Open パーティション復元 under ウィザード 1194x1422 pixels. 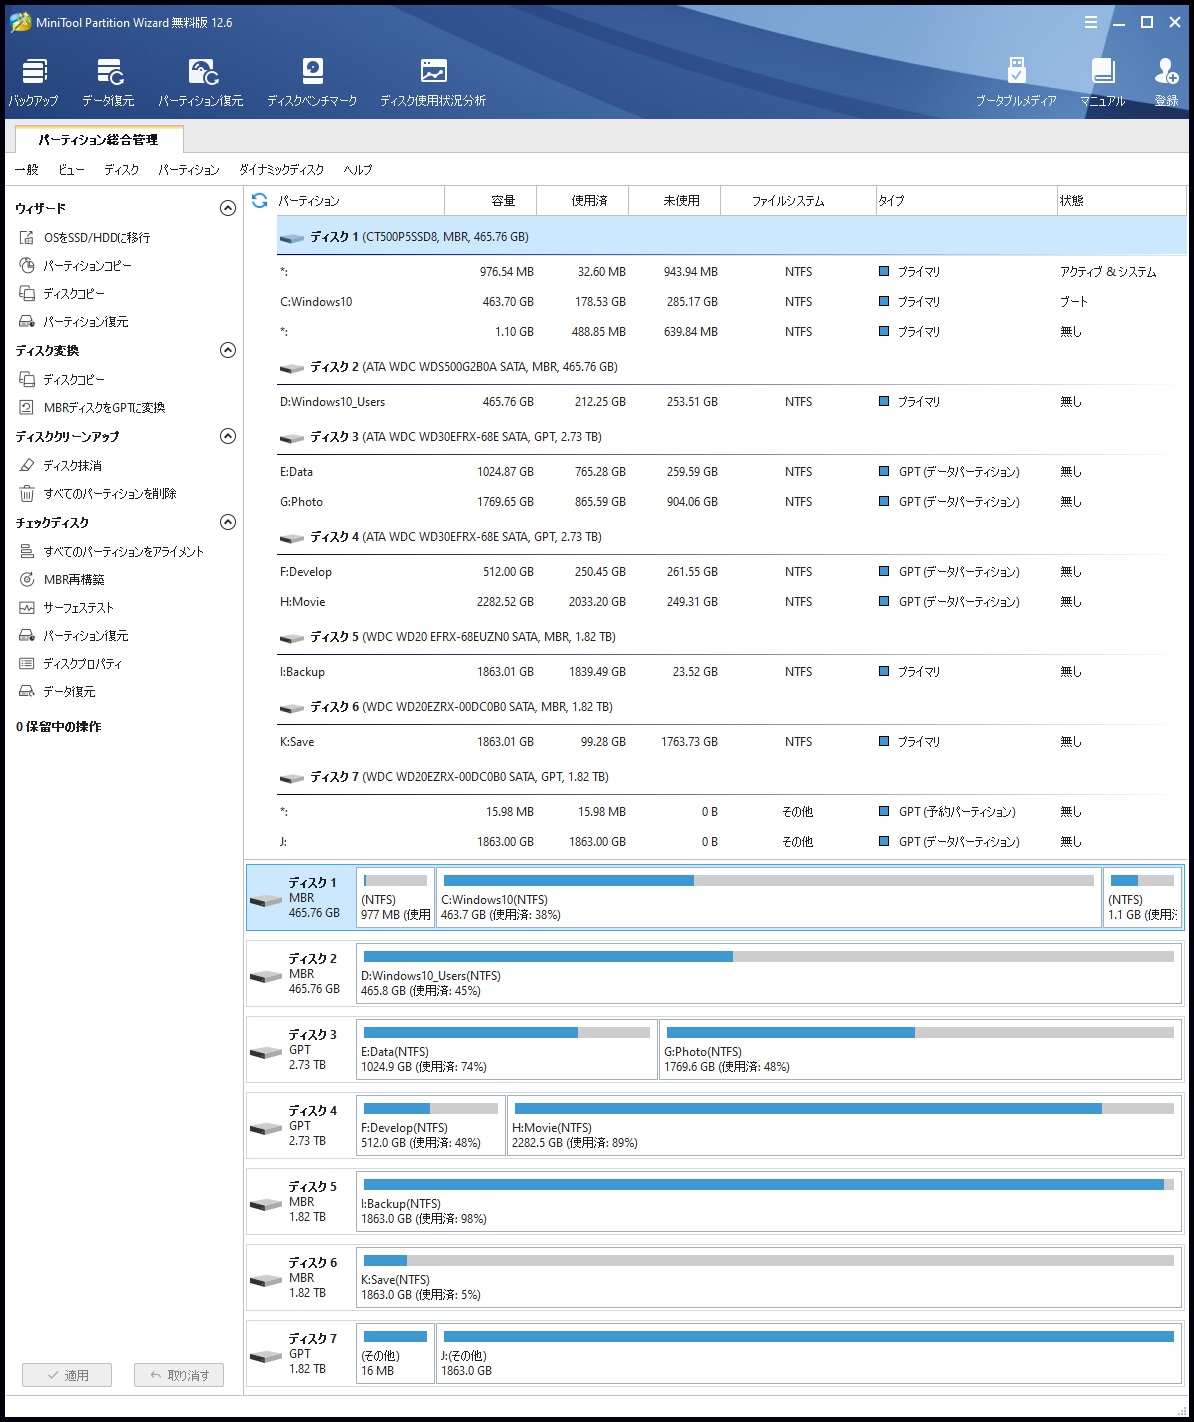point(74,322)
